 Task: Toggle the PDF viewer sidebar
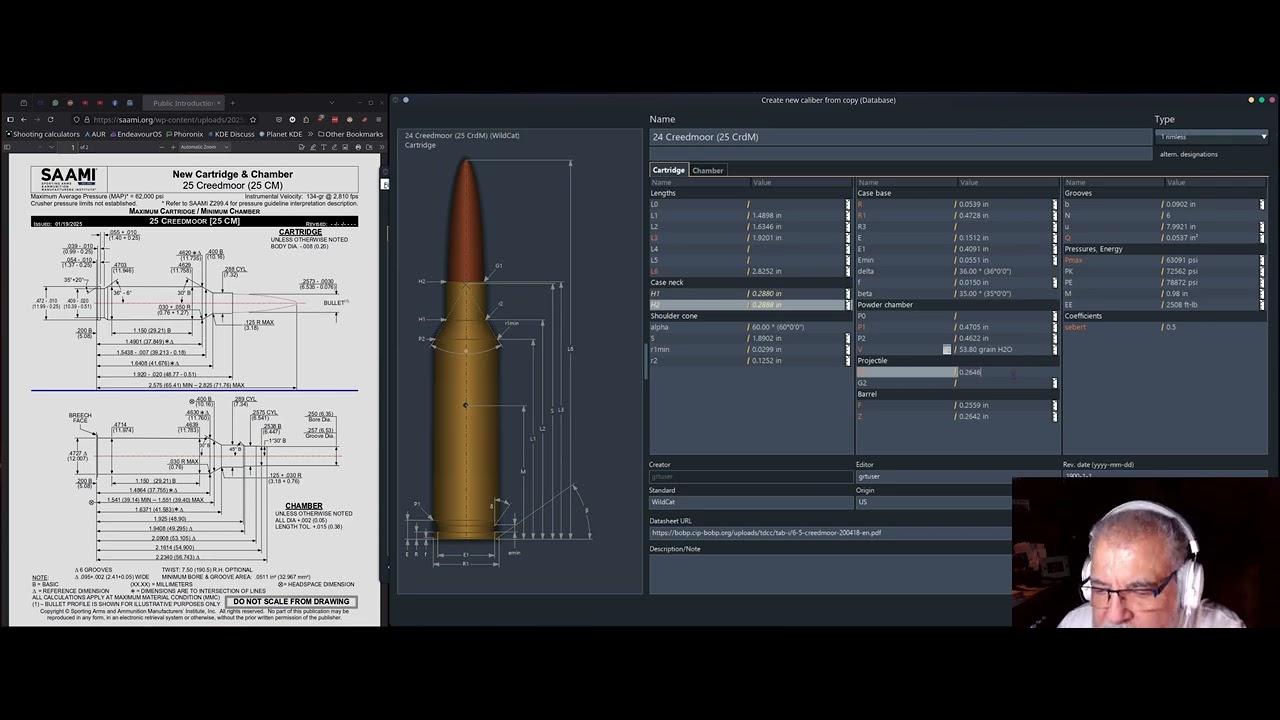(x=7, y=147)
